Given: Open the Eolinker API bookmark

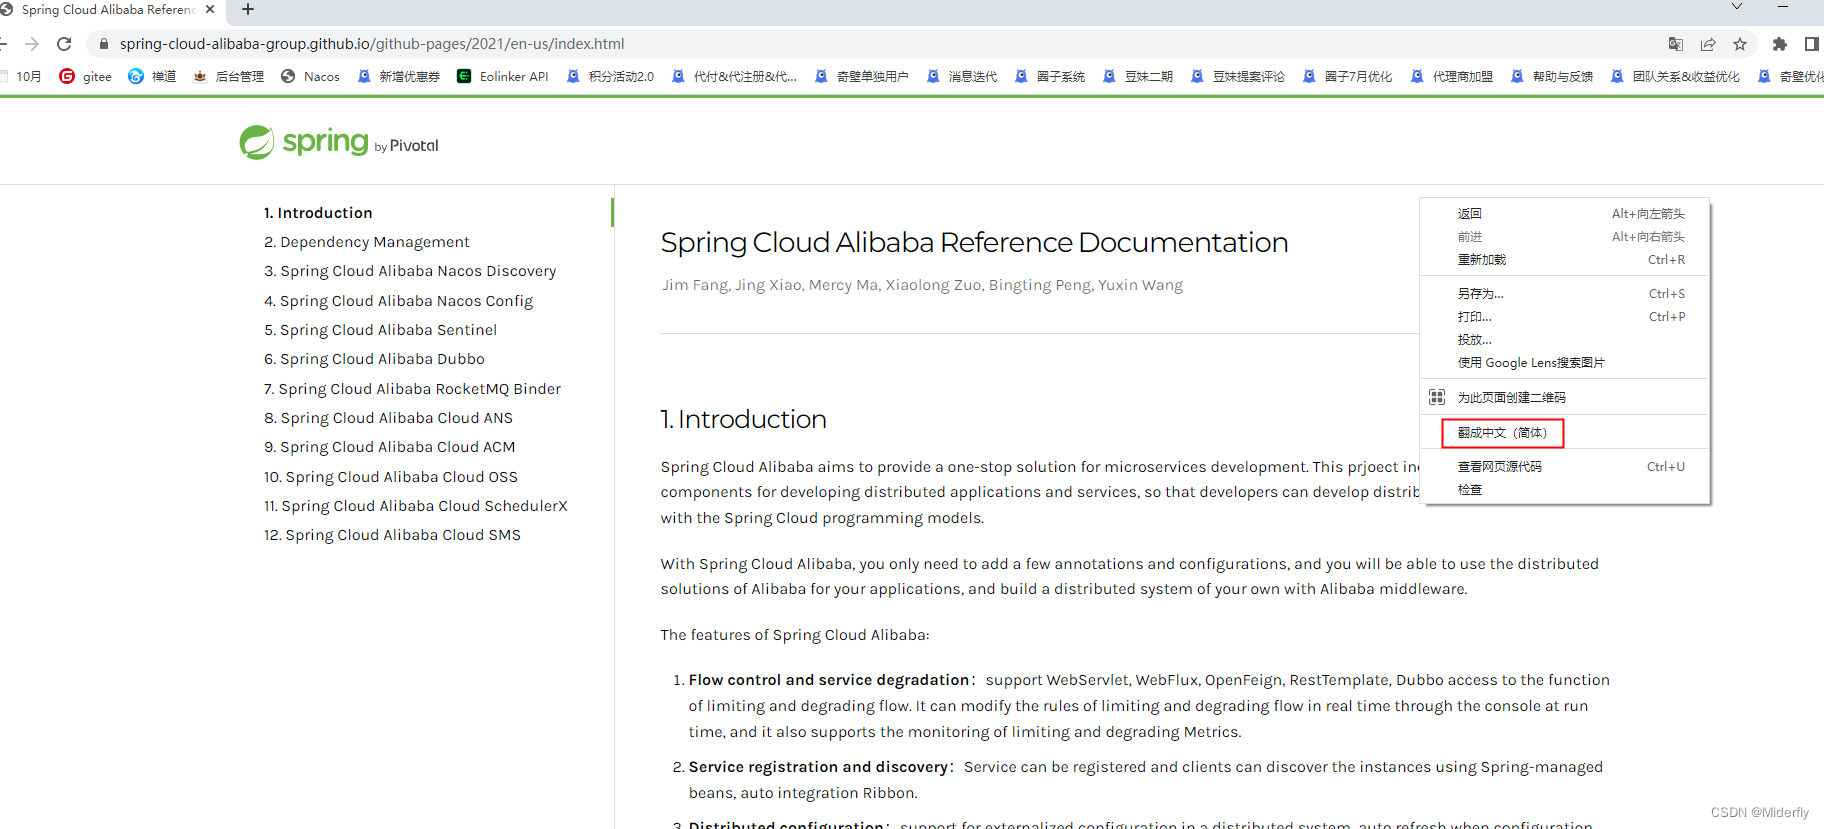Looking at the screenshot, I should click(503, 76).
